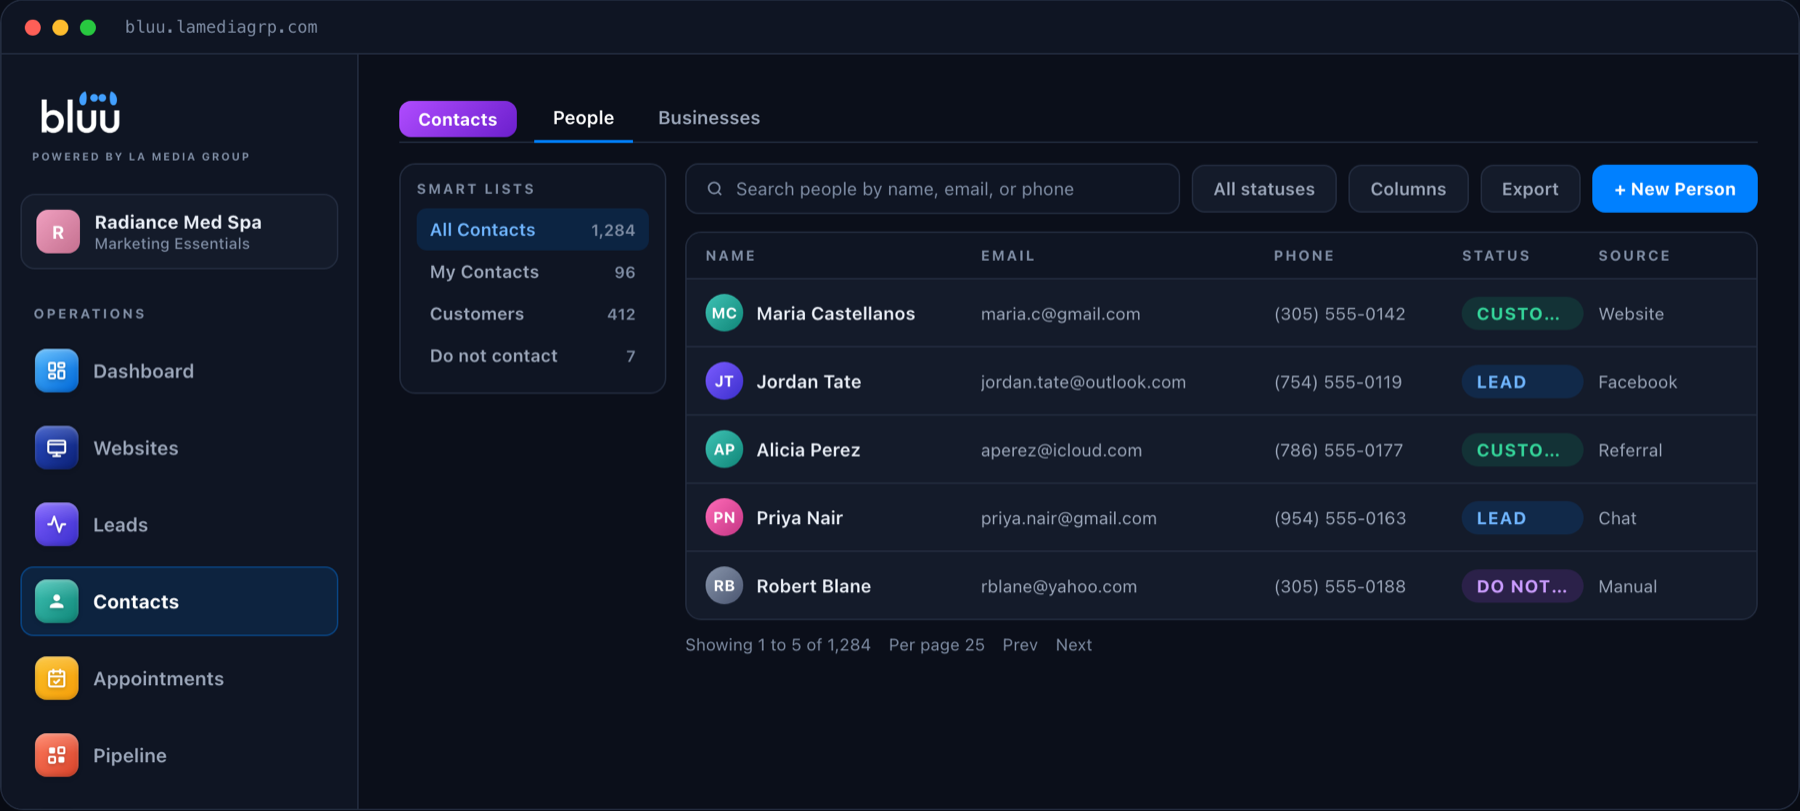Sort by the NAME column header
This screenshot has width=1800, height=811.
[x=731, y=256]
